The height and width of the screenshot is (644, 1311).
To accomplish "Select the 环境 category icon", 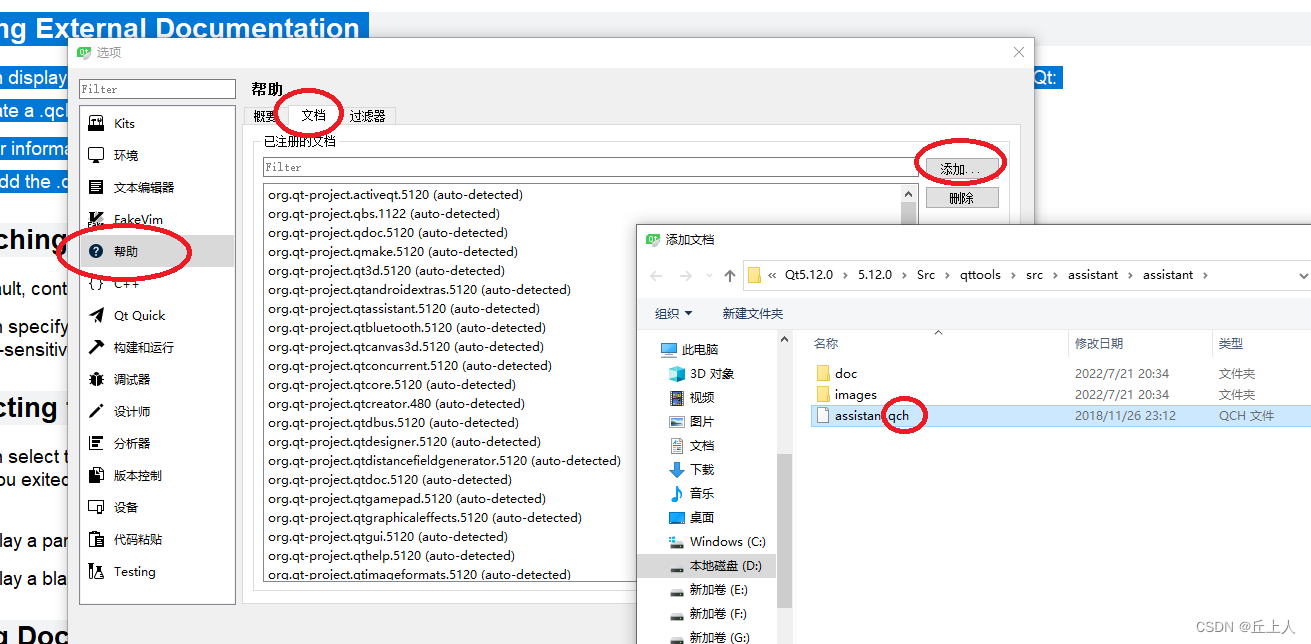I will [x=96, y=155].
